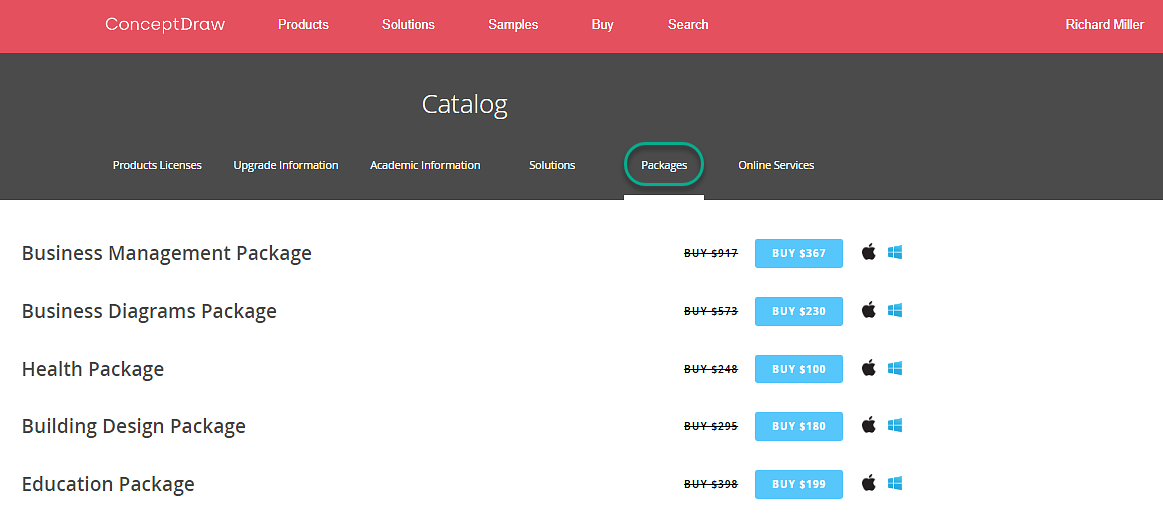This screenshot has width=1163, height=513.
Task: Click Apple icon for Business Management Package
Action: tap(868, 253)
